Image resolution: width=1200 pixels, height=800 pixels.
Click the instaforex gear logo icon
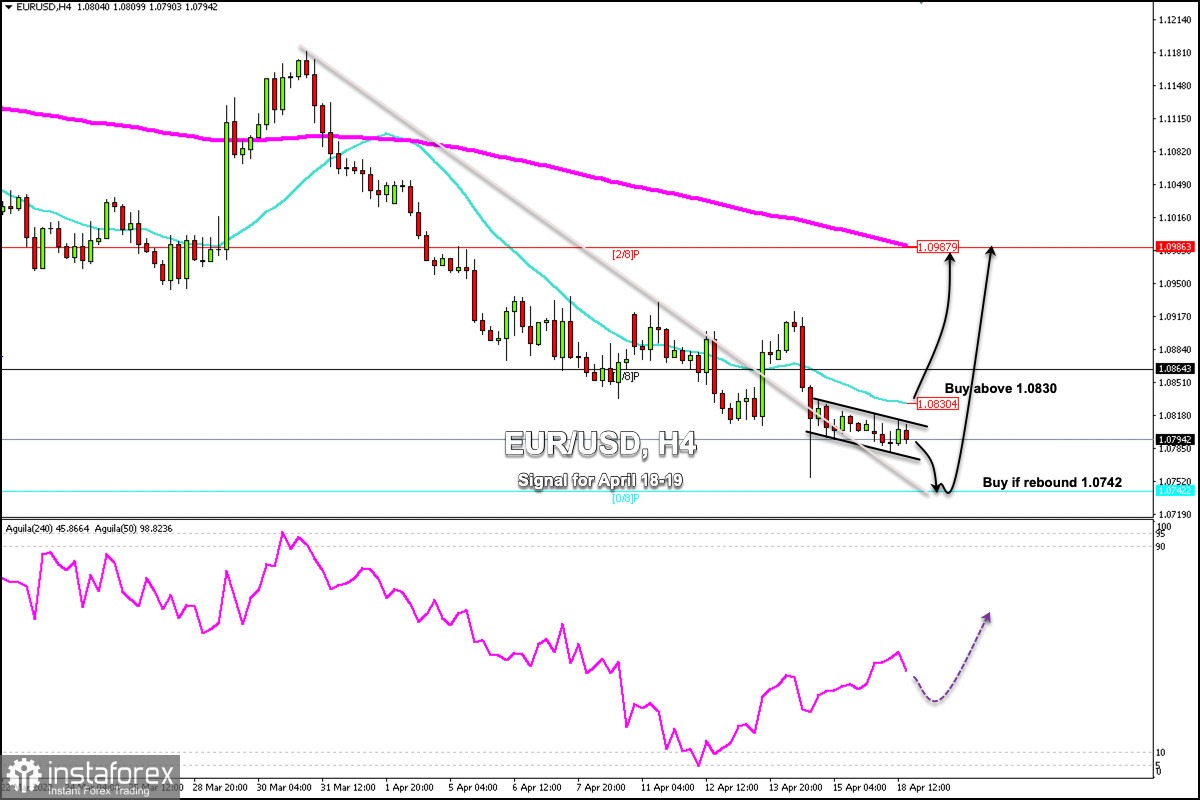[x=22, y=775]
